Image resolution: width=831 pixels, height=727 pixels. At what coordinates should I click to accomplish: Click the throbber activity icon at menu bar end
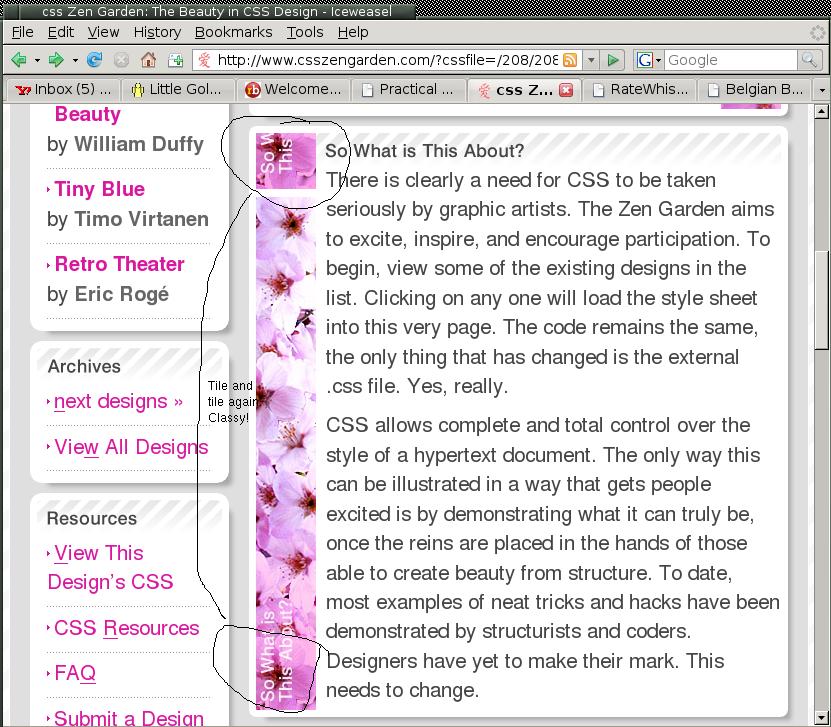818,33
